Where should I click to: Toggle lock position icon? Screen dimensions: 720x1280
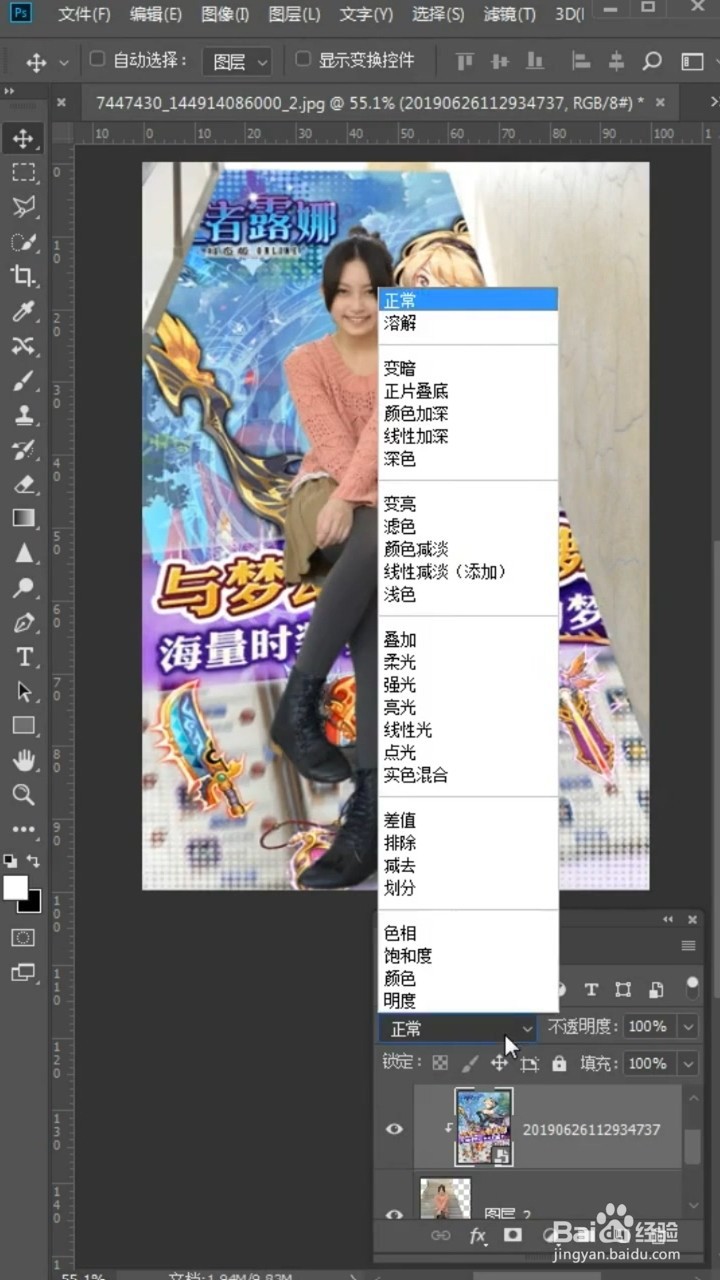coord(499,1063)
